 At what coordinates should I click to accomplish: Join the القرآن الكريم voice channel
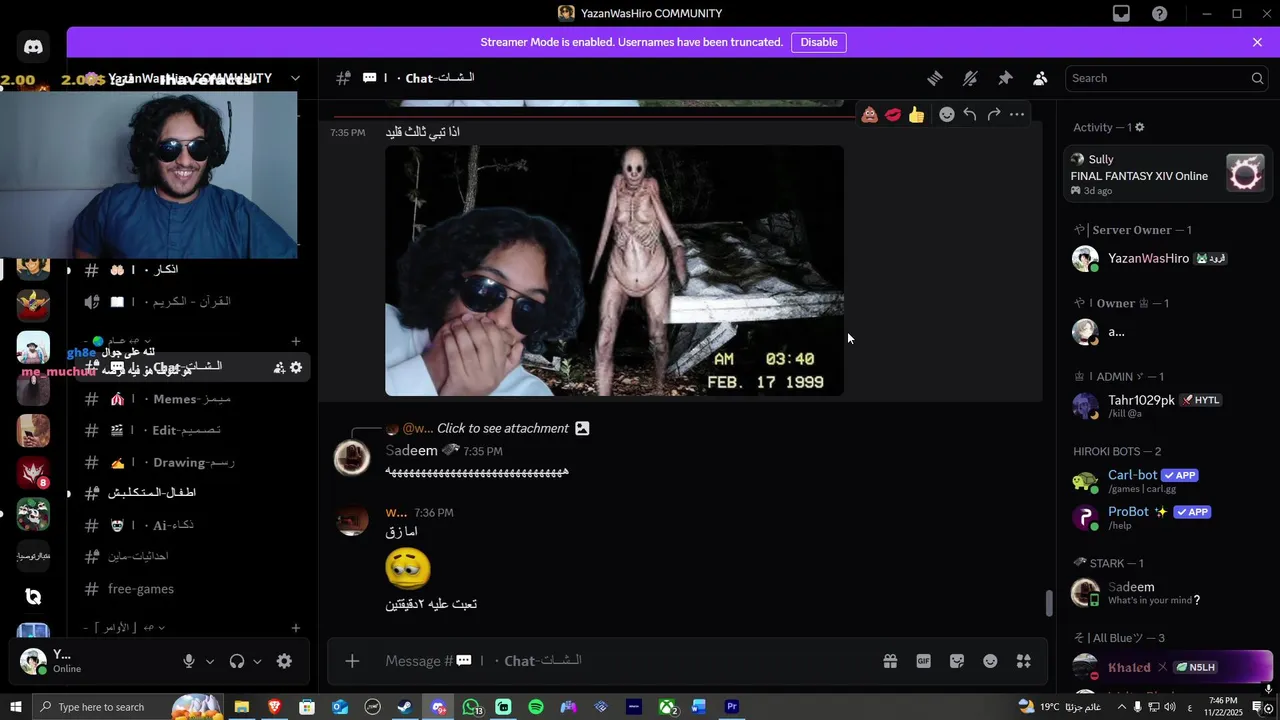click(x=190, y=301)
